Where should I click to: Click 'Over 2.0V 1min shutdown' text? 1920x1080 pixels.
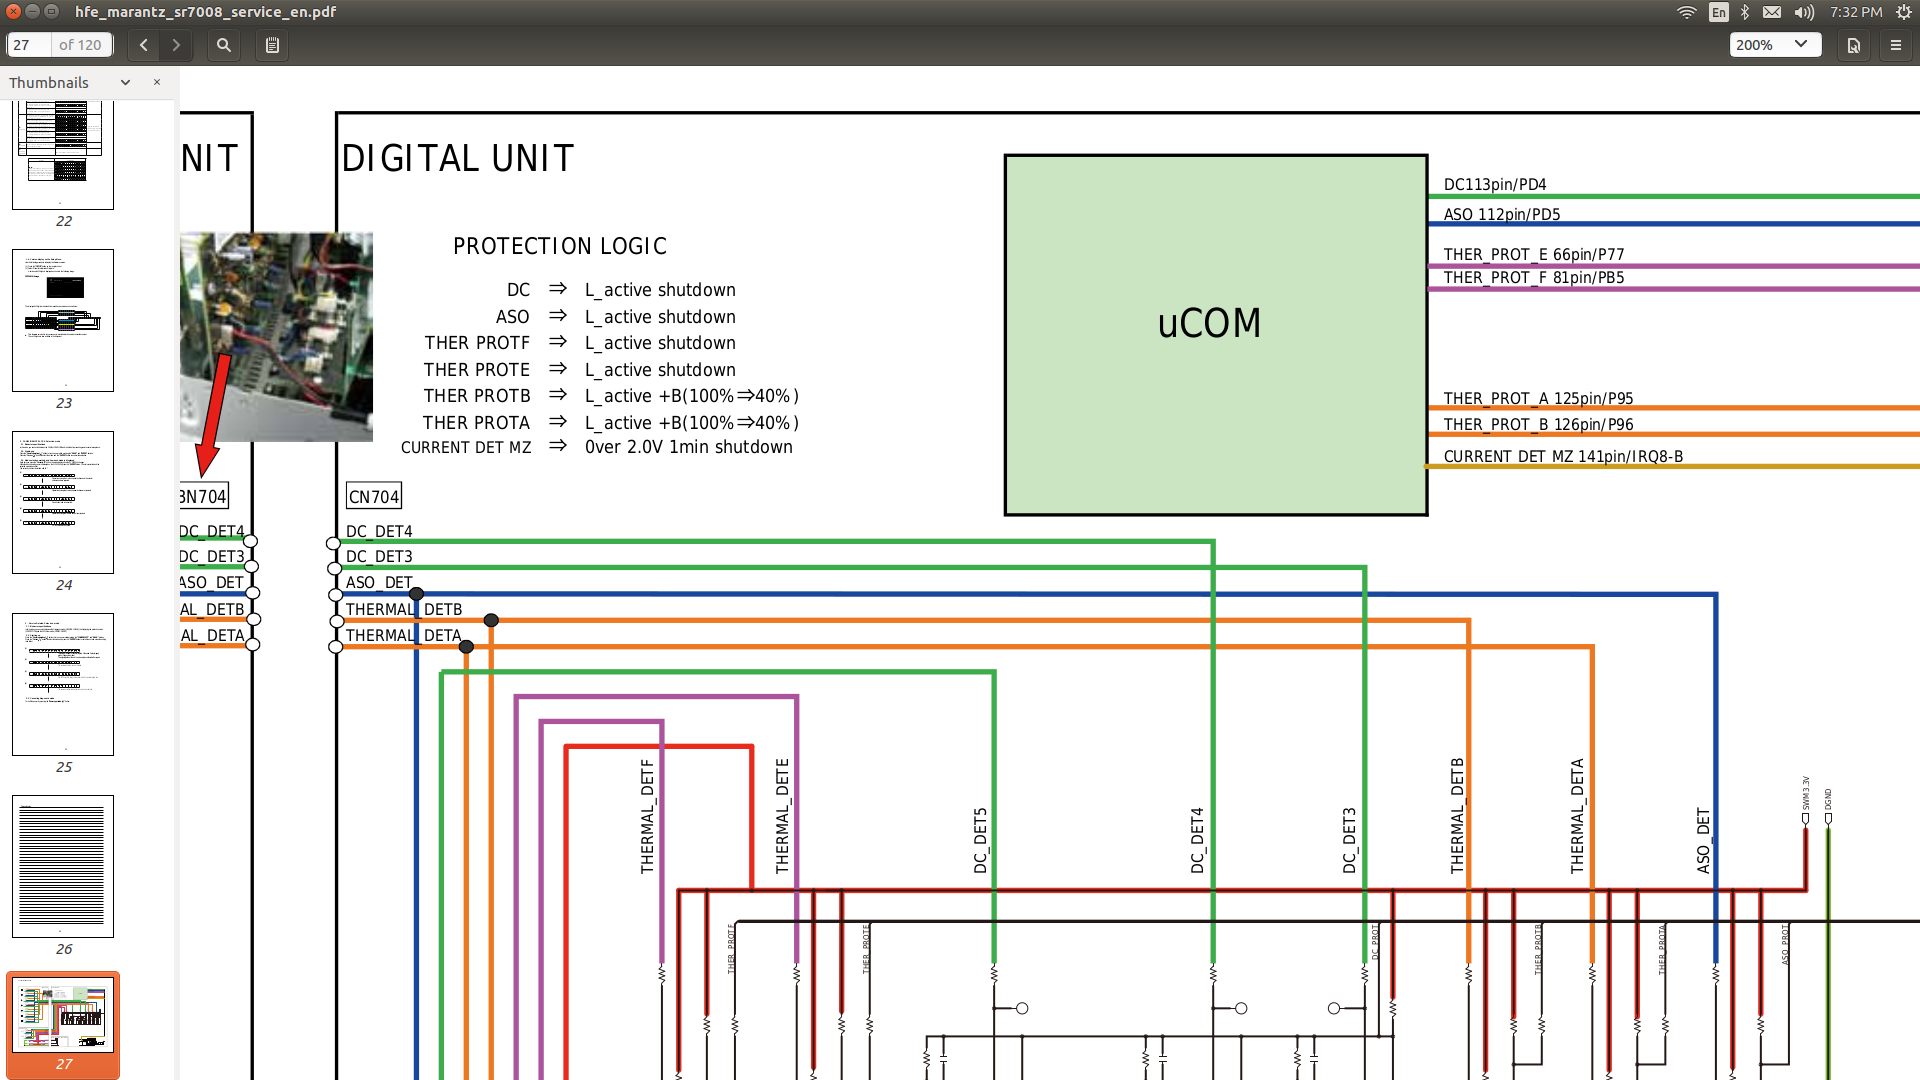pyautogui.click(x=689, y=447)
